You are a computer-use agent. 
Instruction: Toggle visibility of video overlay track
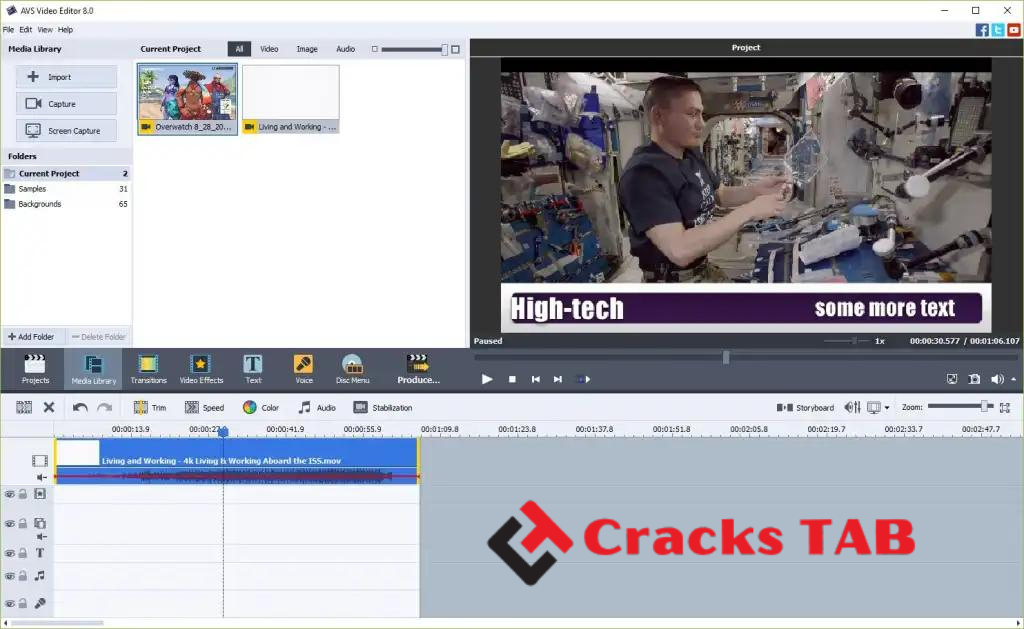point(10,524)
